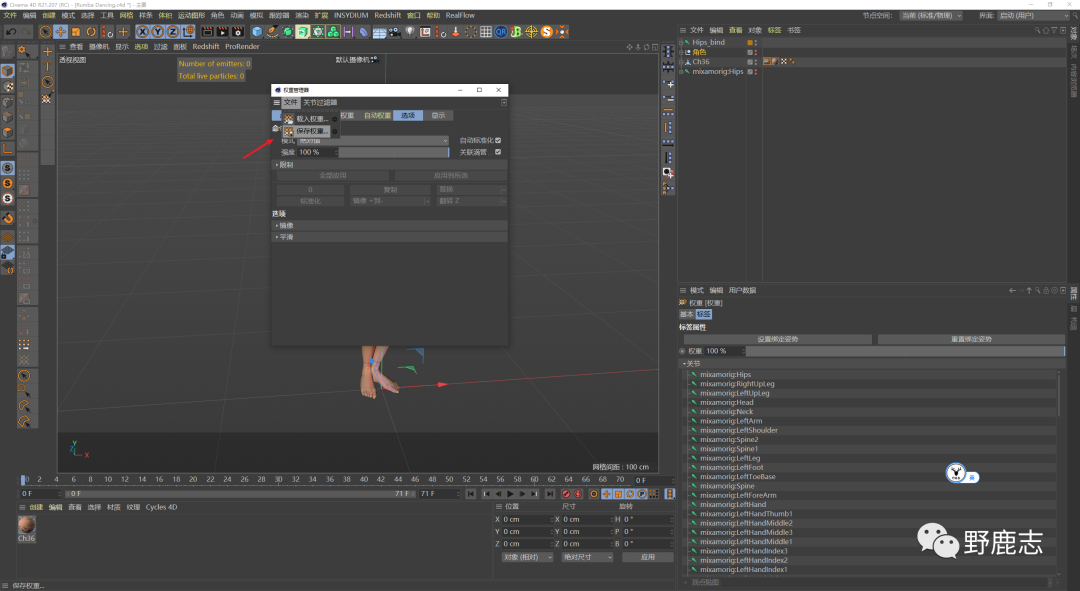The width and height of the screenshot is (1080, 591).
Task: Open the Redshift menu in main menu bar
Action: pos(386,16)
